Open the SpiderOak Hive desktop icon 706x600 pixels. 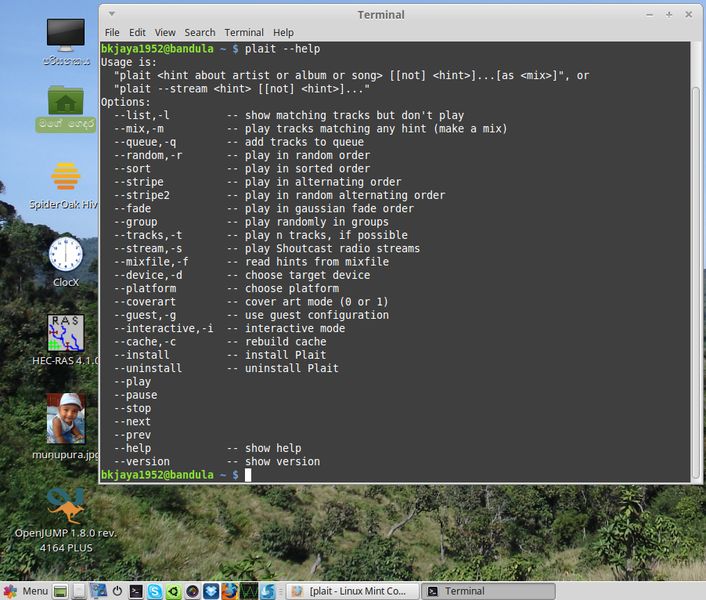pos(65,185)
